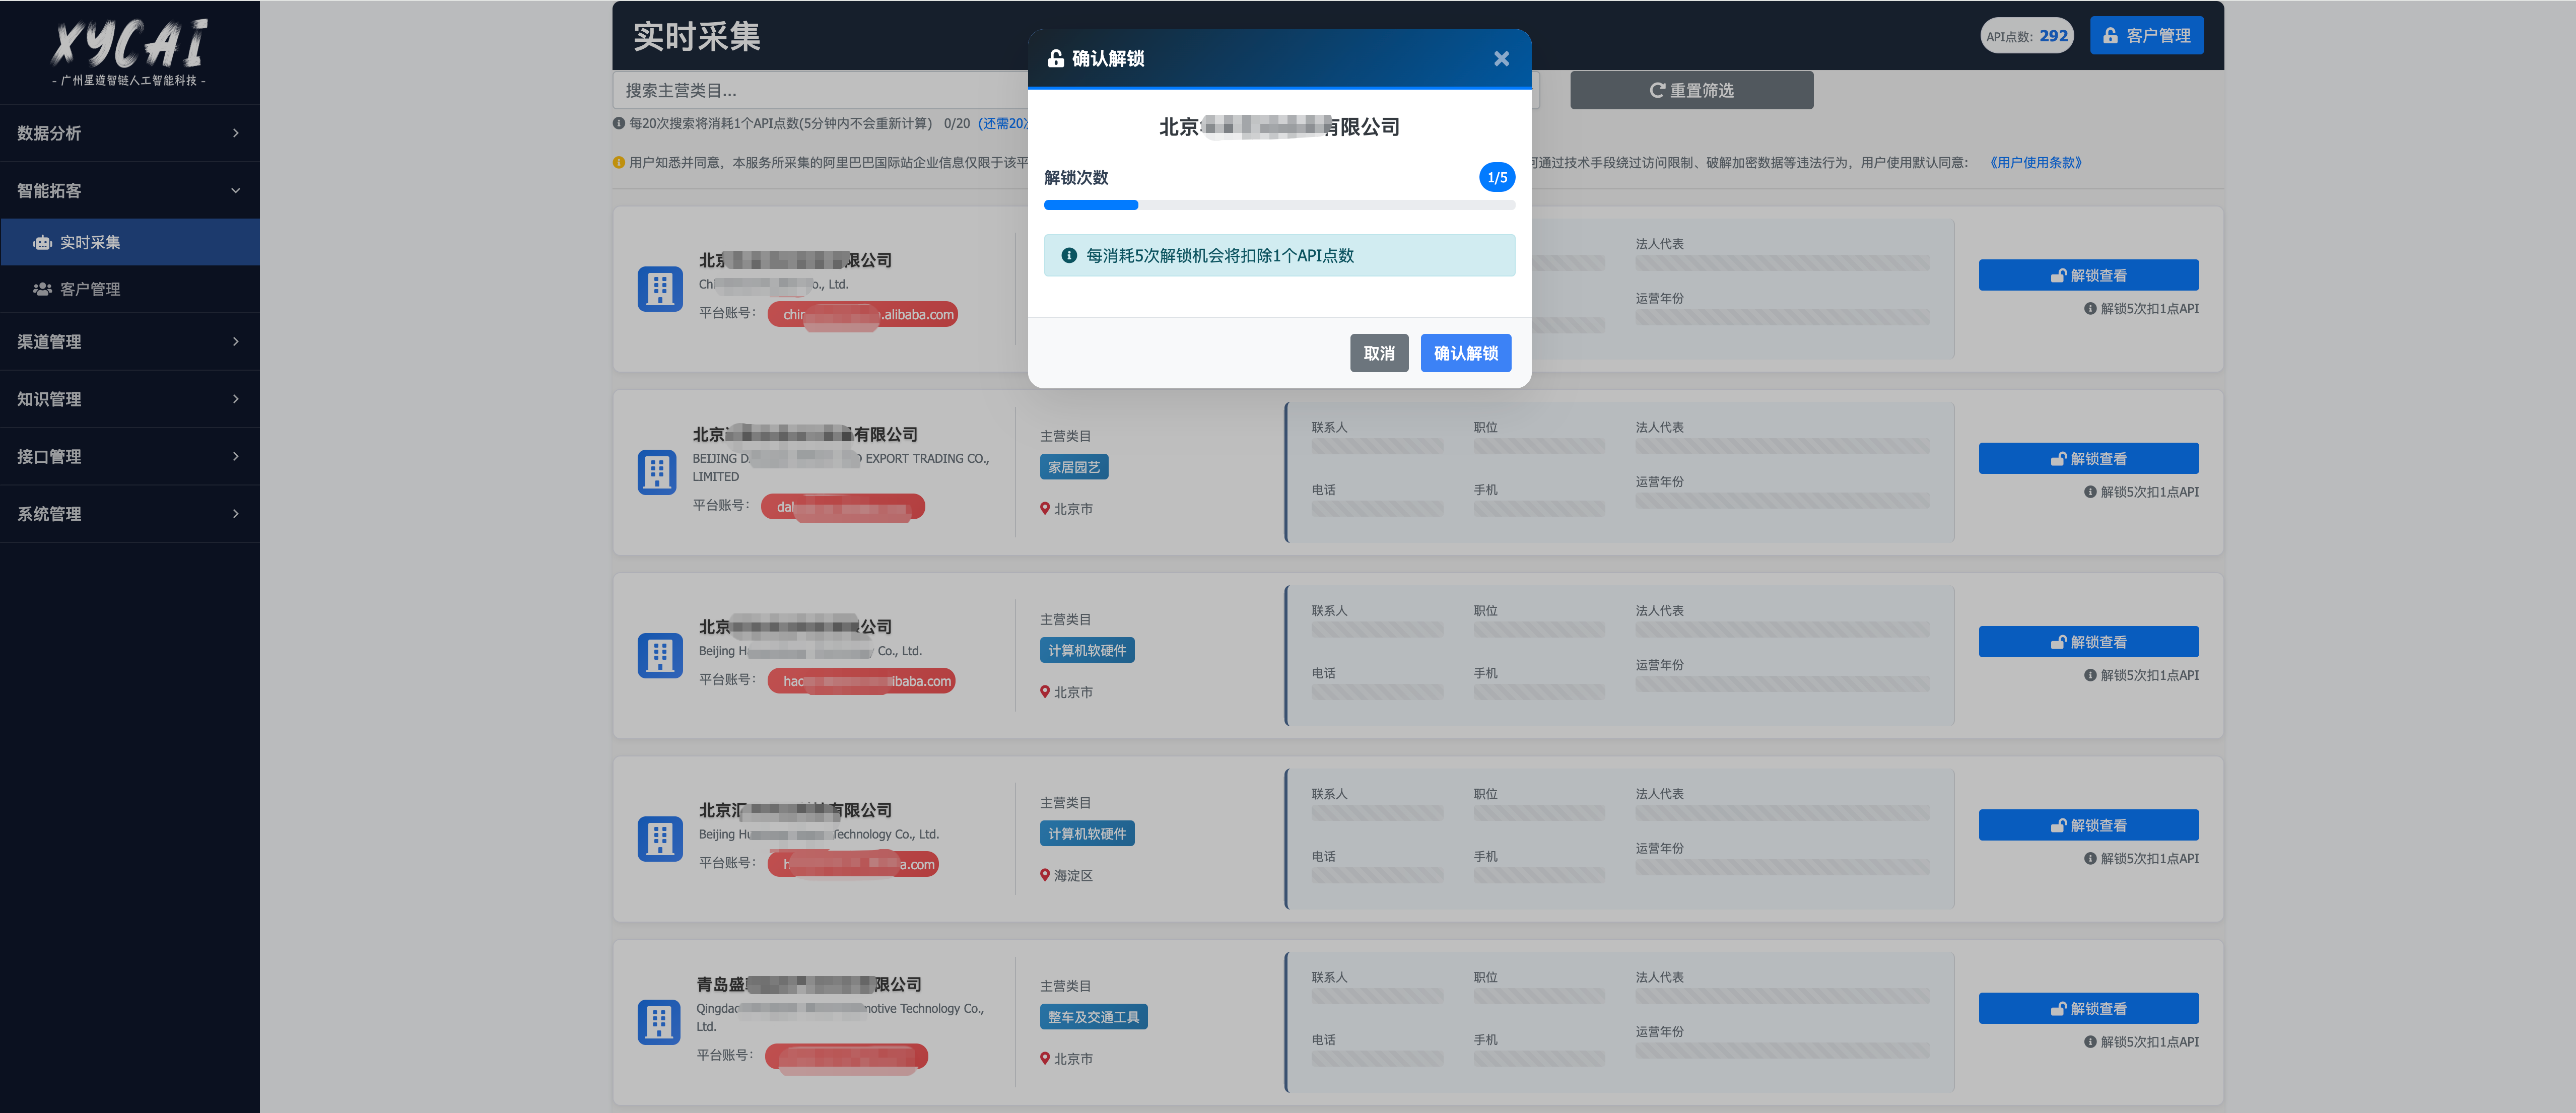Image resolution: width=2576 pixels, height=1113 pixels.
Task: Click the XYCAI logo
Action: (x=129, y=52)
